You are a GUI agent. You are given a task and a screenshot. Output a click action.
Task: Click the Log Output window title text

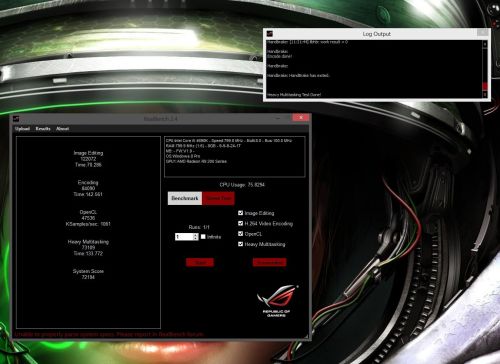(376, 34)
